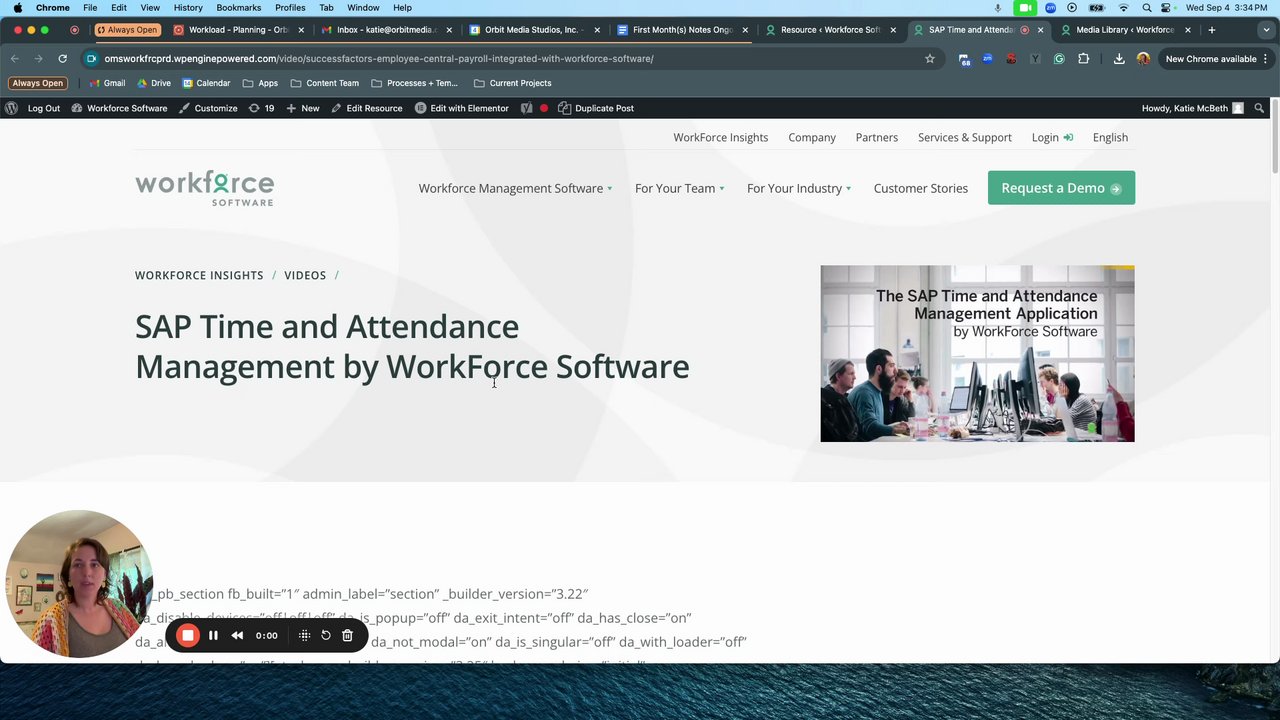Click the webcam bubble of the presenter
1280x720 pixels.
[79, 584]
